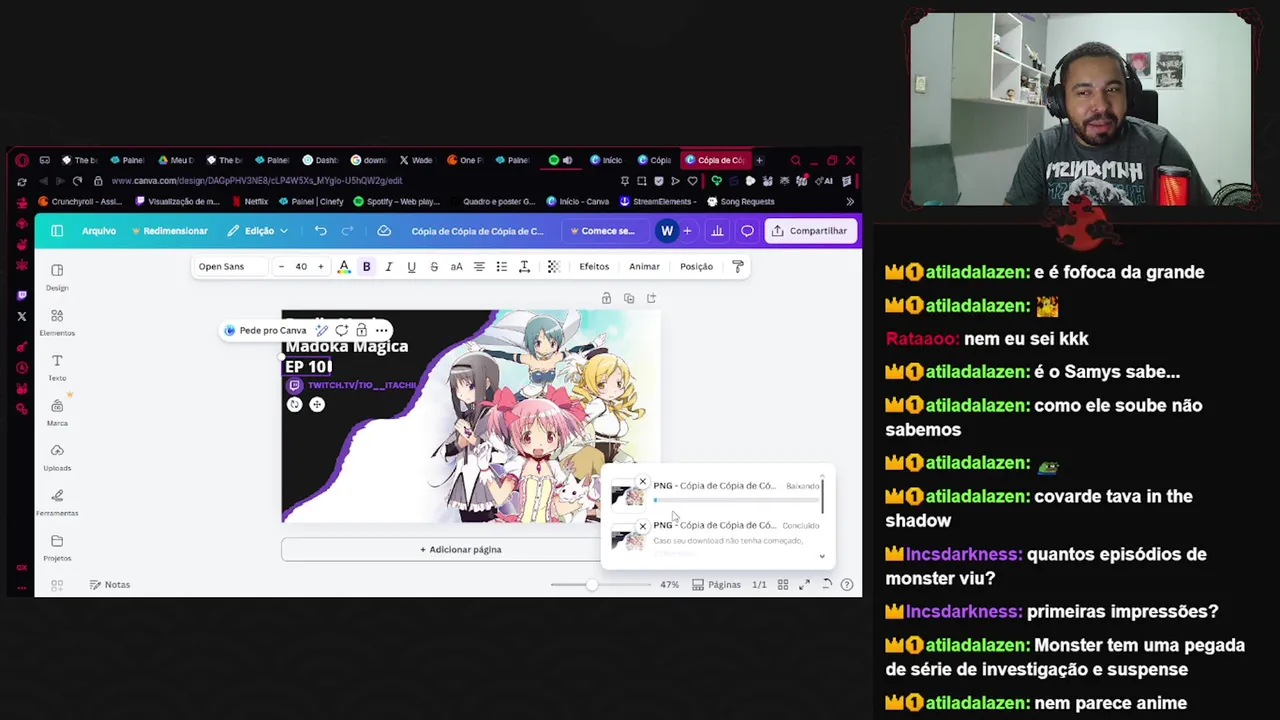Open more options on floating toolbar

[x=381, y=330]
